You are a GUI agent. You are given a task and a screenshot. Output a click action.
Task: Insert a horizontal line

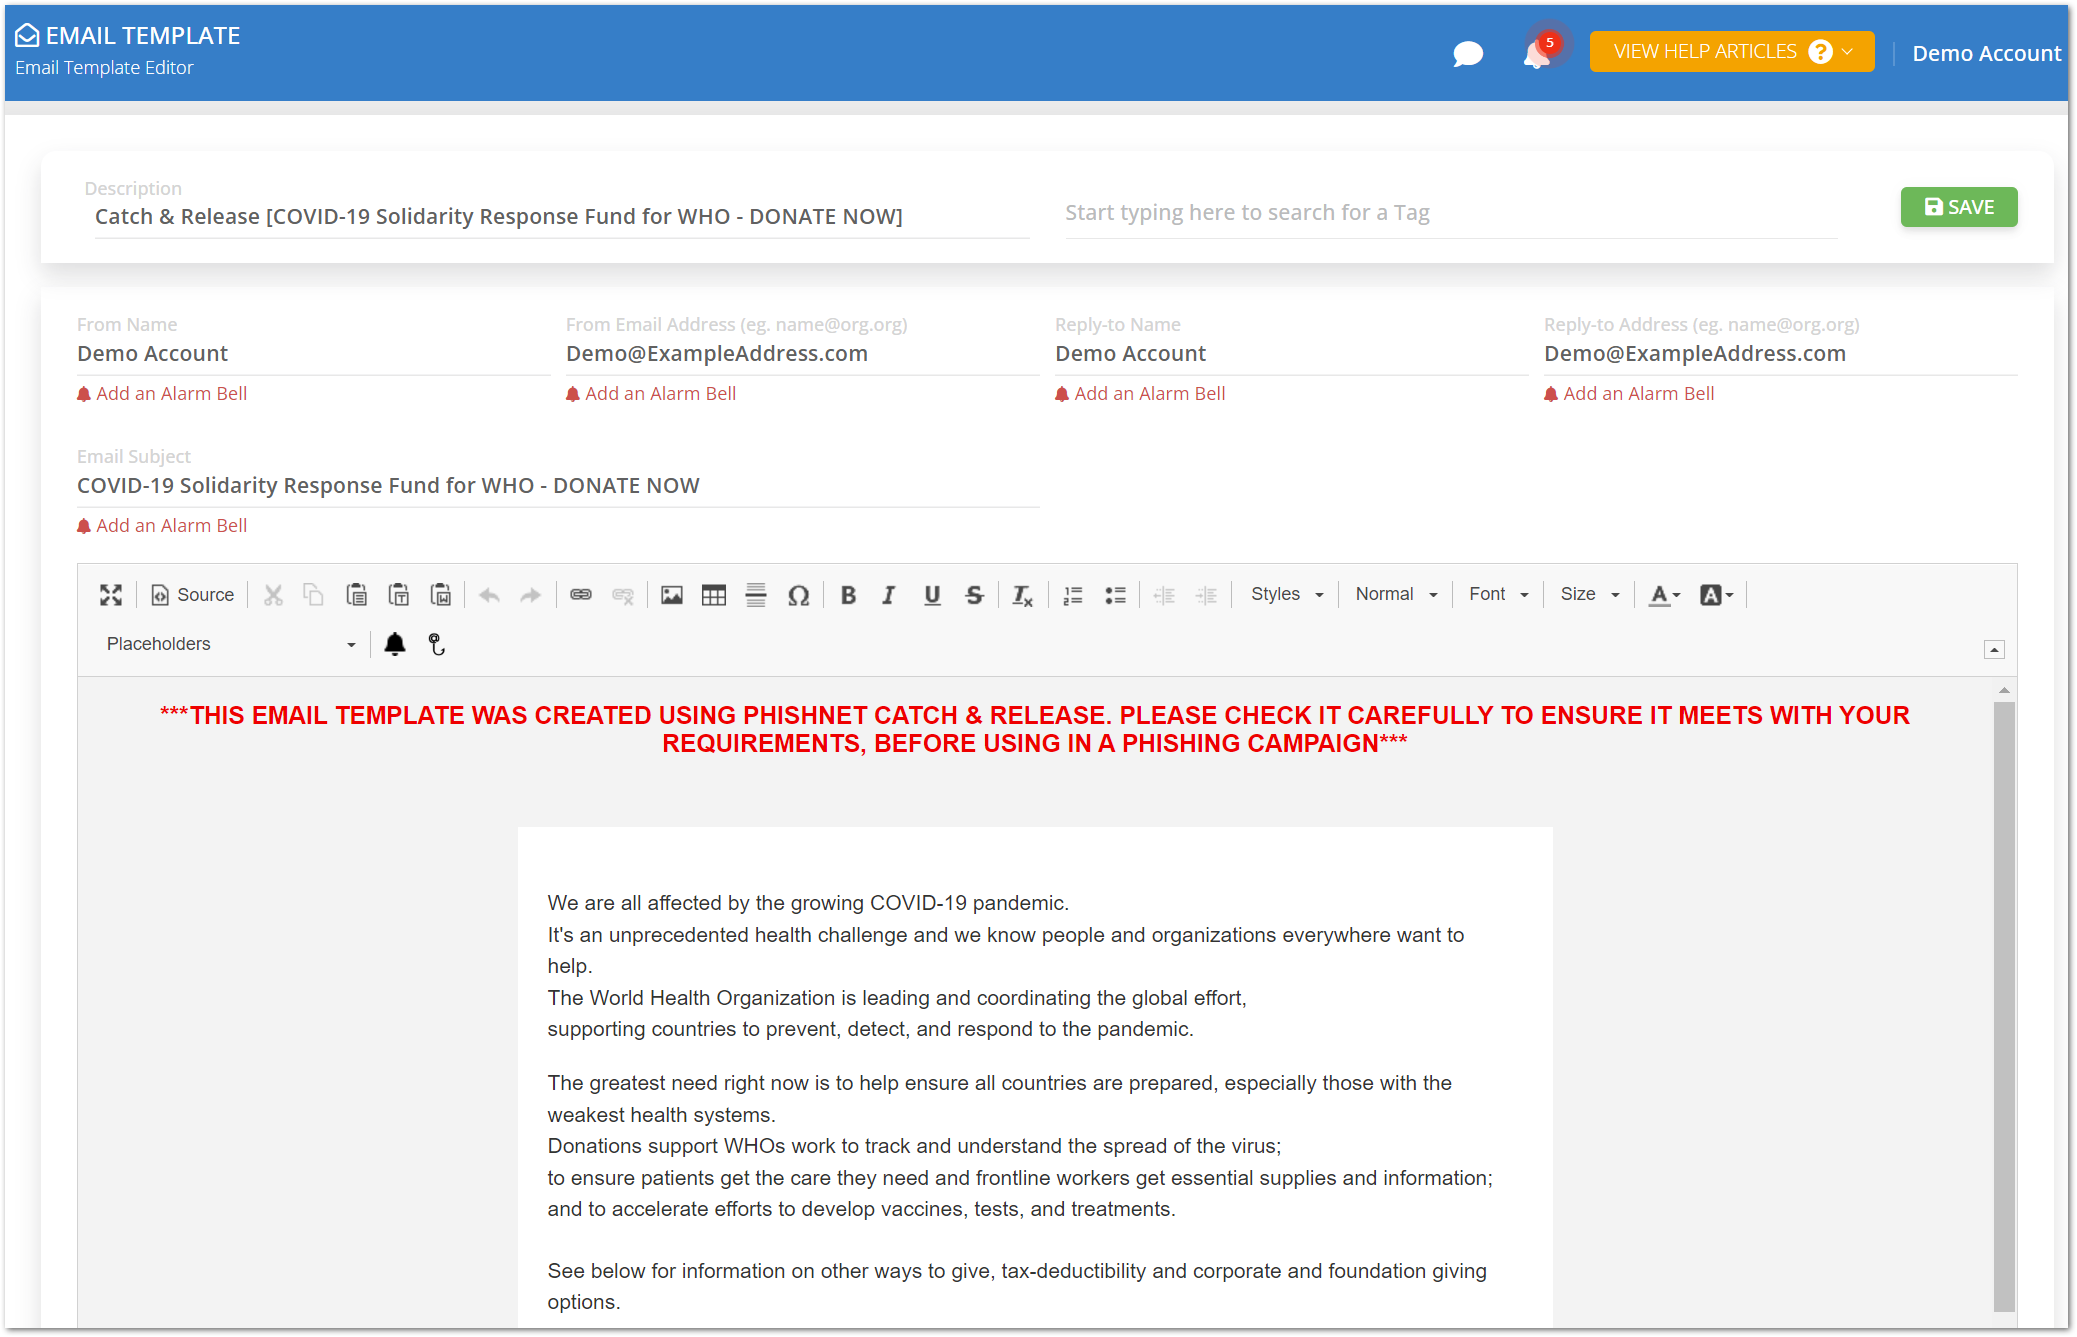click(756, 595)
